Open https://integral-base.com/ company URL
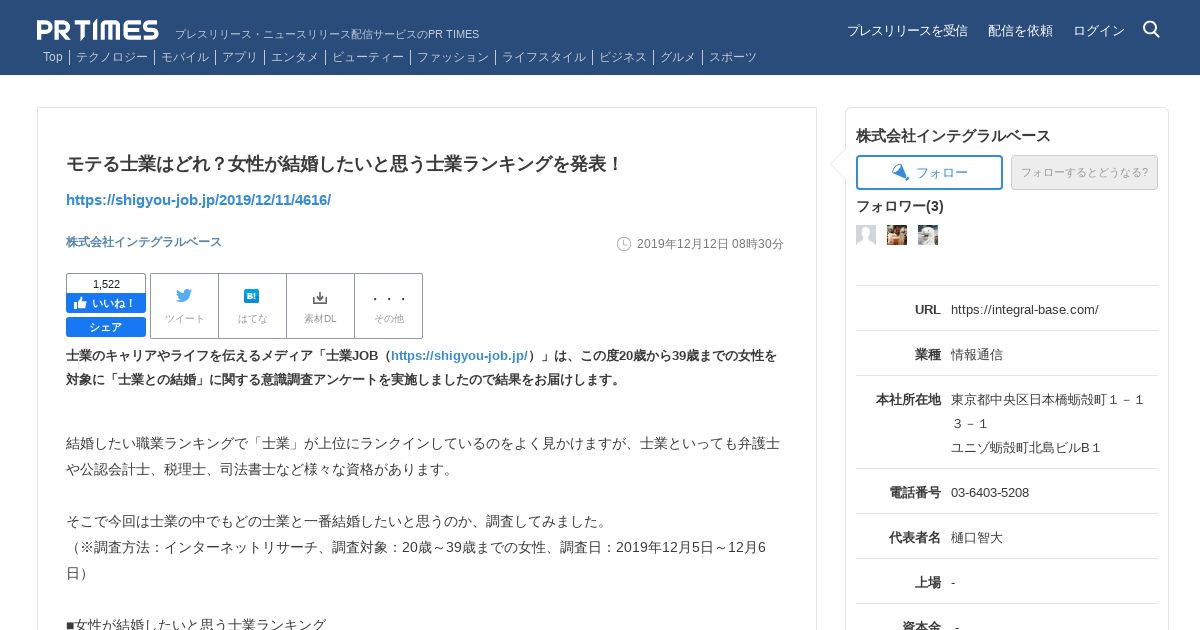The image size is (1200, 630). click(1025, 309)
